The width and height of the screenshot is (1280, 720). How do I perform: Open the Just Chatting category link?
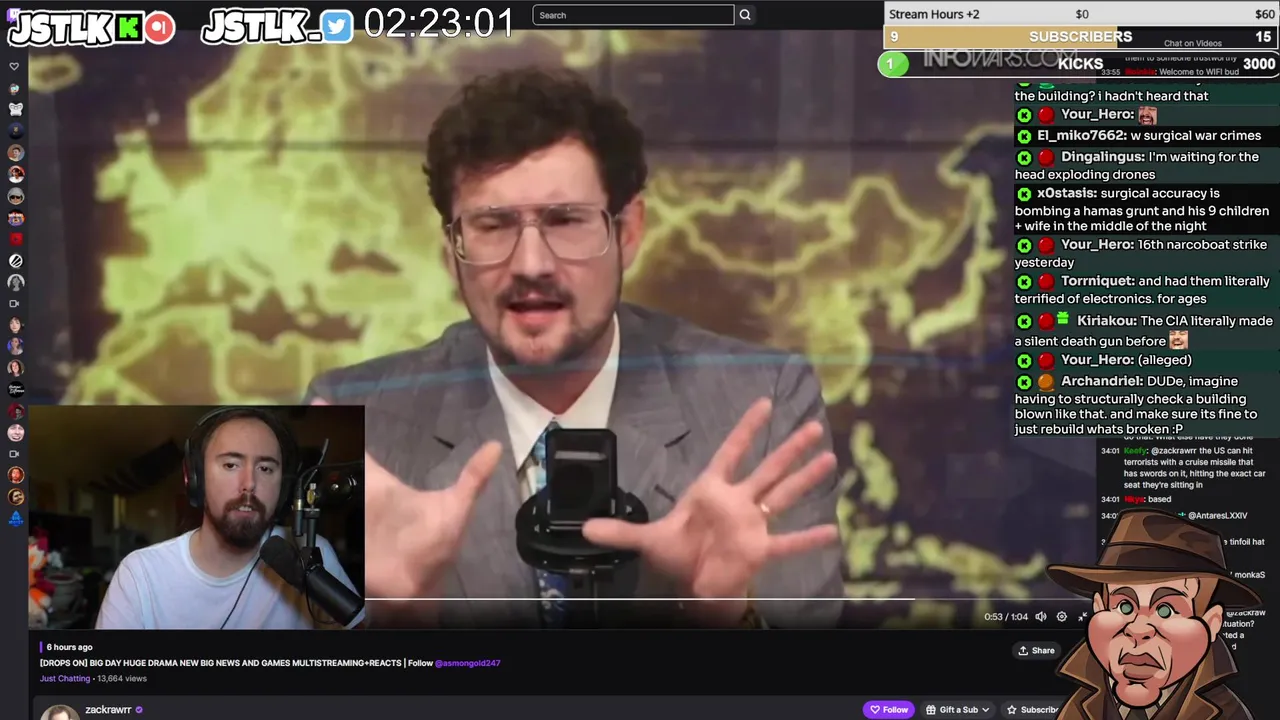(x=65, y=678)
